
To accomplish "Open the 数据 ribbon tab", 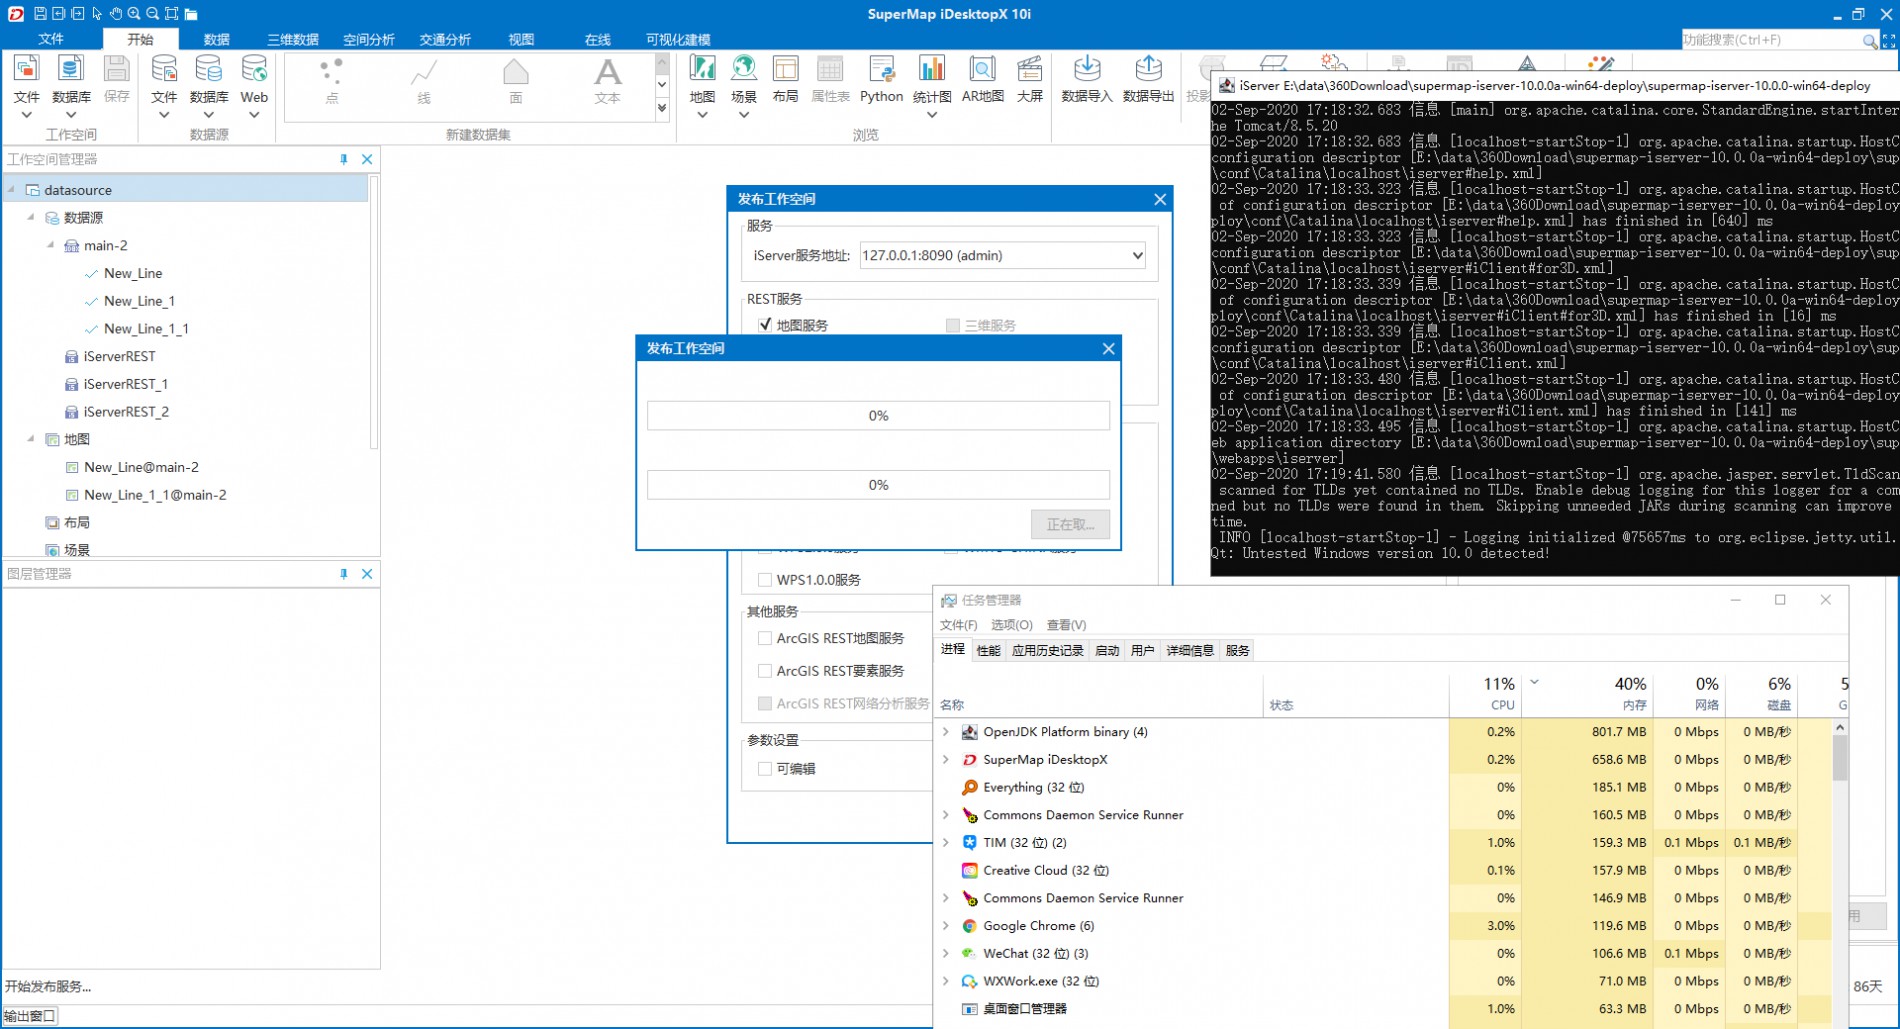I will 216,39.
